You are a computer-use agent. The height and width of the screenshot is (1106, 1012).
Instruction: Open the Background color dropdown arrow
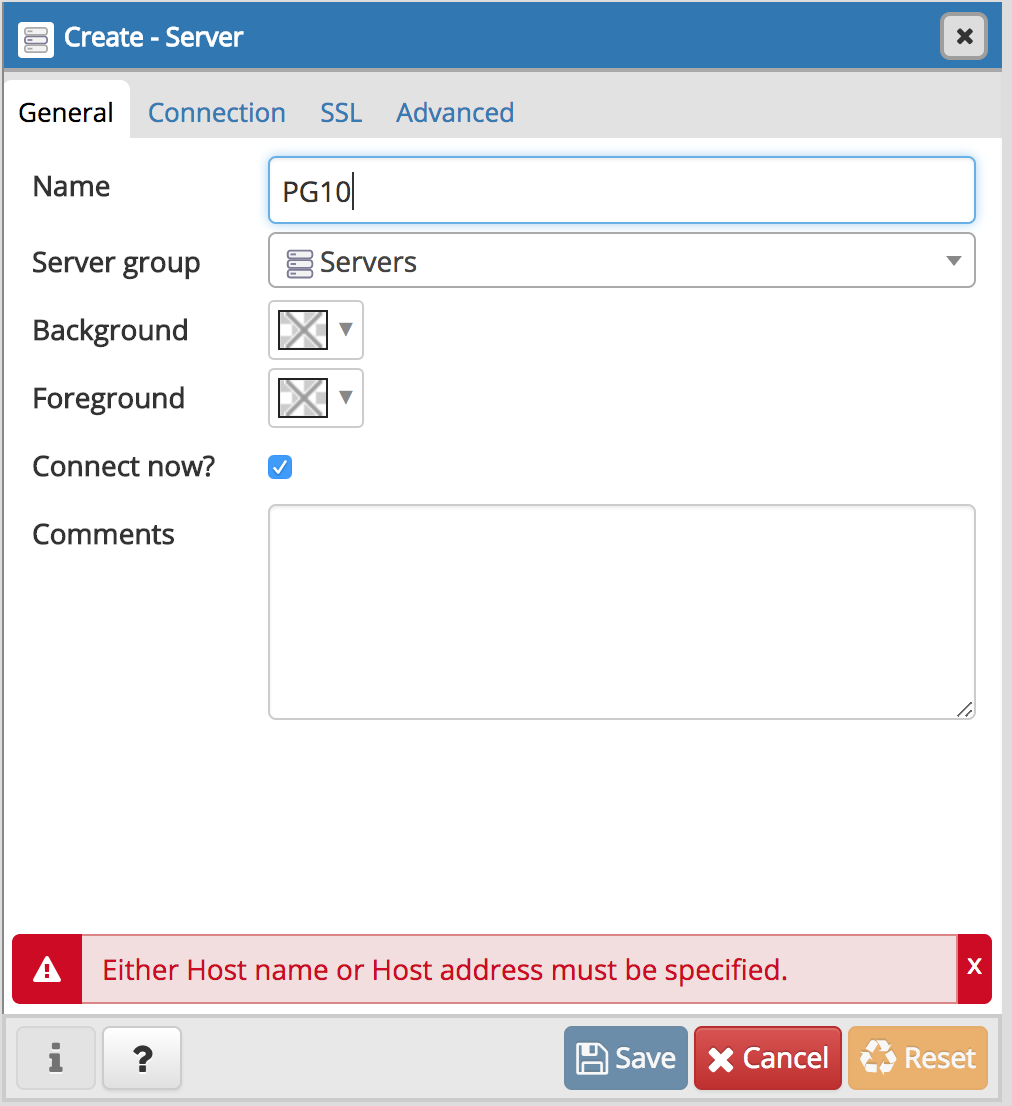[346, 329]
